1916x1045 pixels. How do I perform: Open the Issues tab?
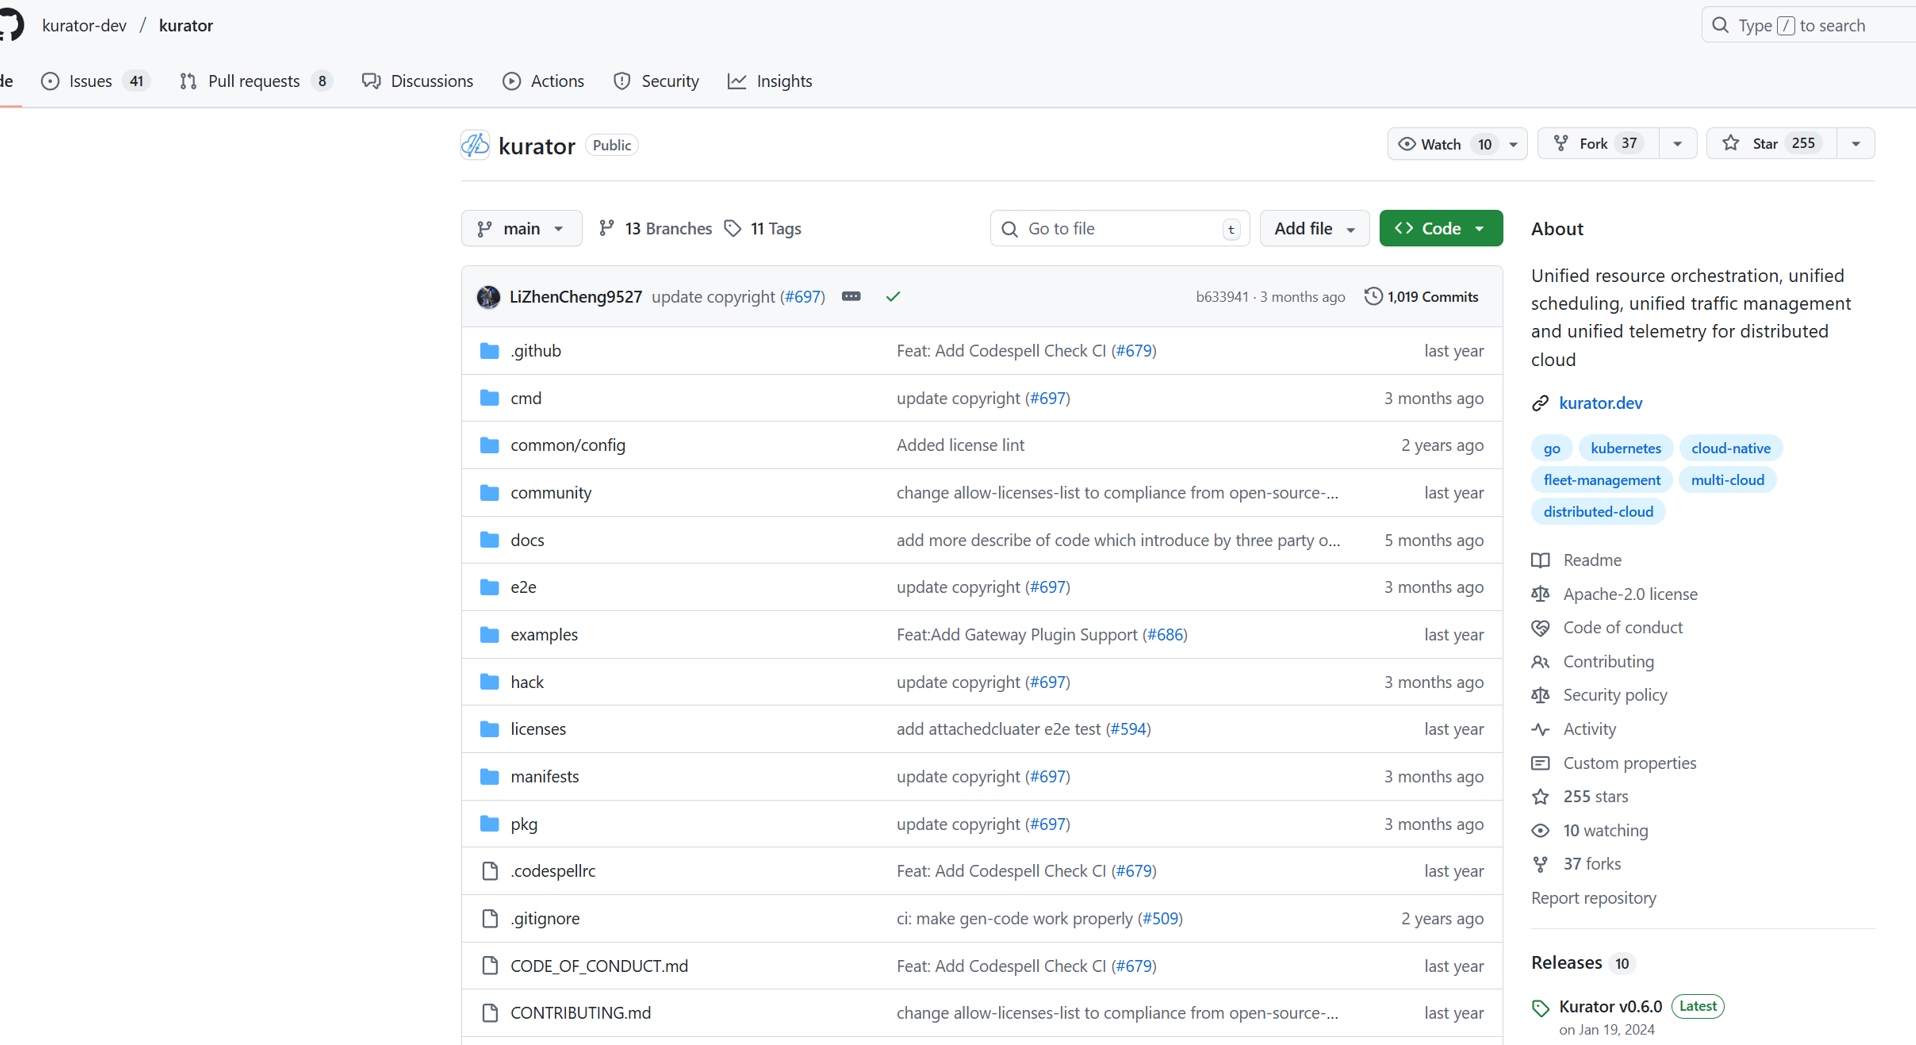[x=95, y=81]
